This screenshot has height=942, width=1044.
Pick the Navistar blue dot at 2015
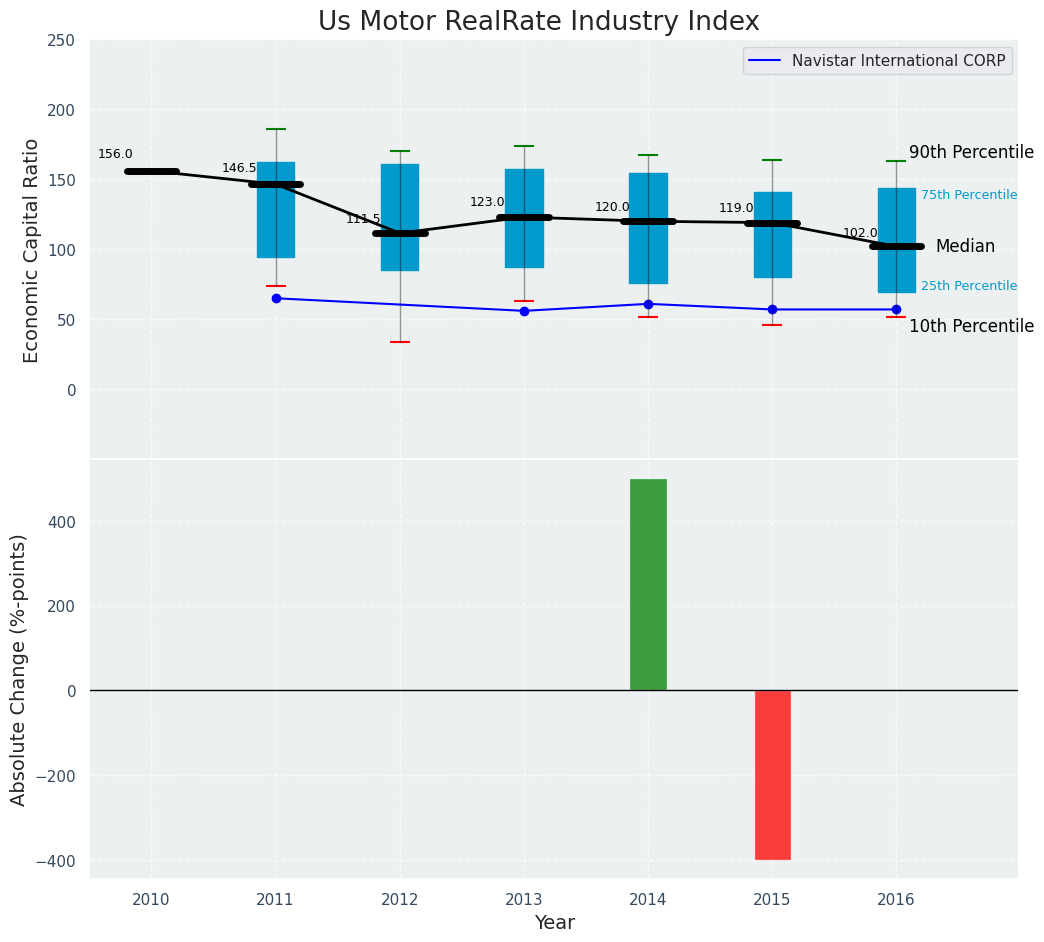772,309
